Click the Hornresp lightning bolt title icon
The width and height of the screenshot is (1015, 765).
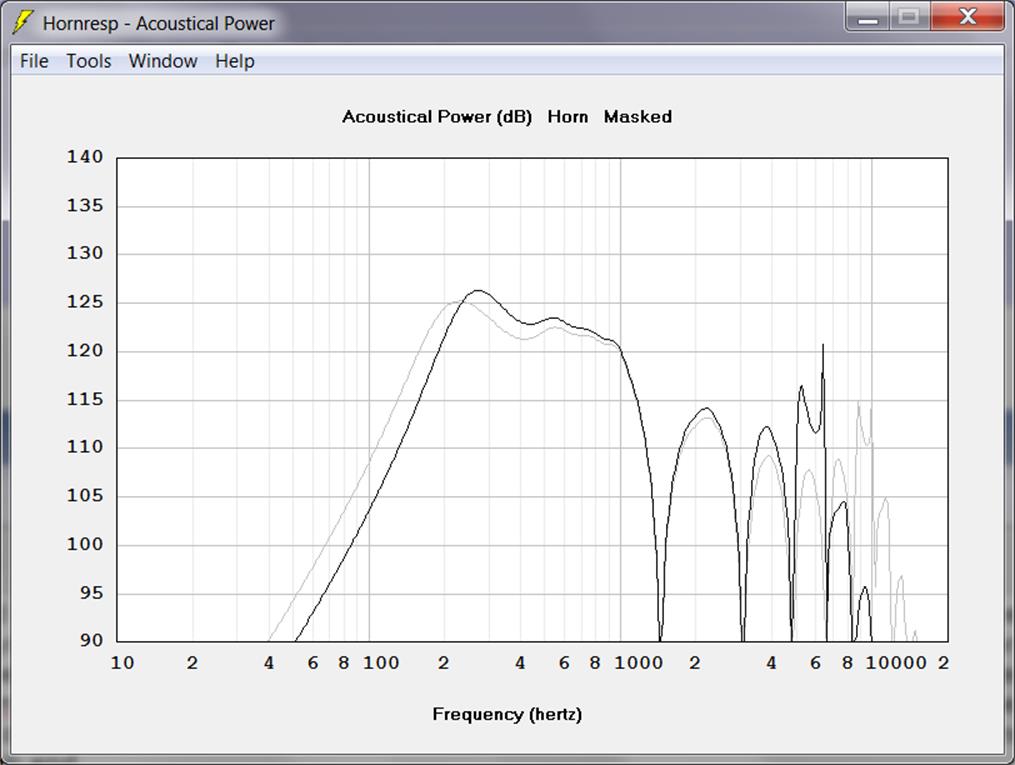23,22
